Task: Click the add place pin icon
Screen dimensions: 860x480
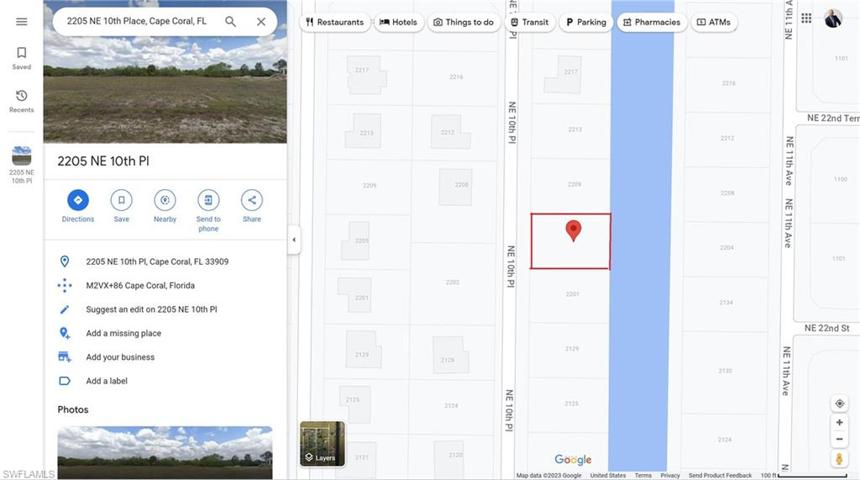Action: [x=65, y=333]
